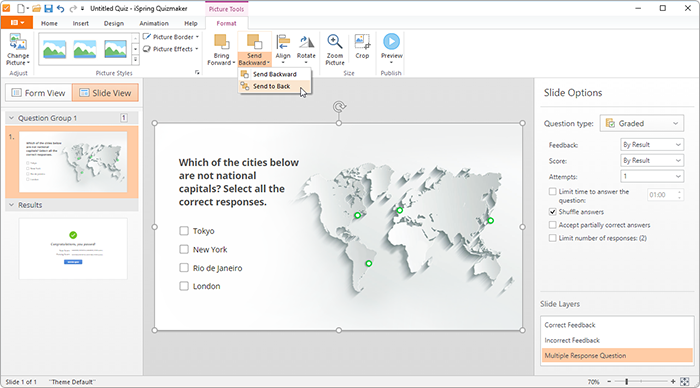This screenshot has width=700, height=388.
Task: Click the fit-to-window icon in status bar
Action: [684, 382]
